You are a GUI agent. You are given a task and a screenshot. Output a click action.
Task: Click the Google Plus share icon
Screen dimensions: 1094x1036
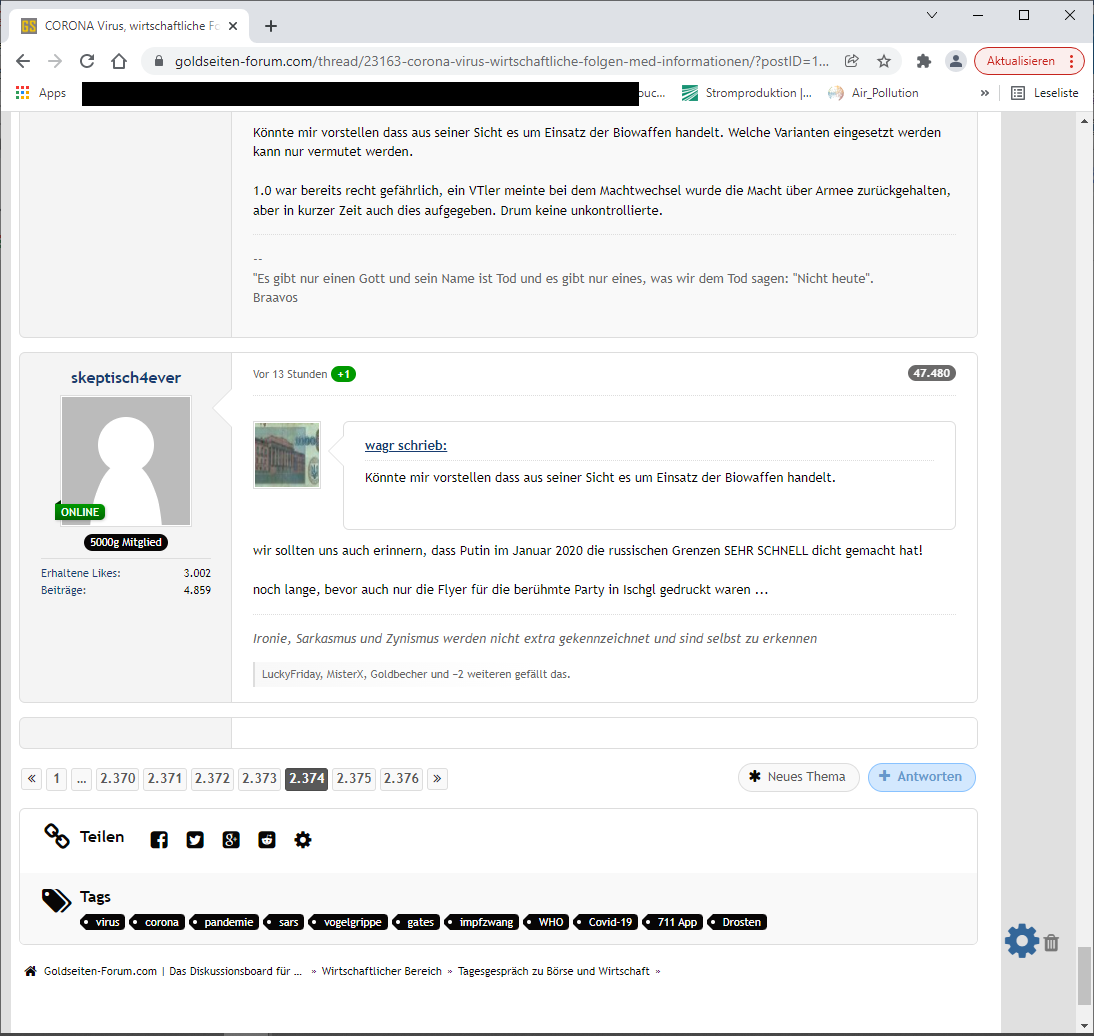click(231, 840)
